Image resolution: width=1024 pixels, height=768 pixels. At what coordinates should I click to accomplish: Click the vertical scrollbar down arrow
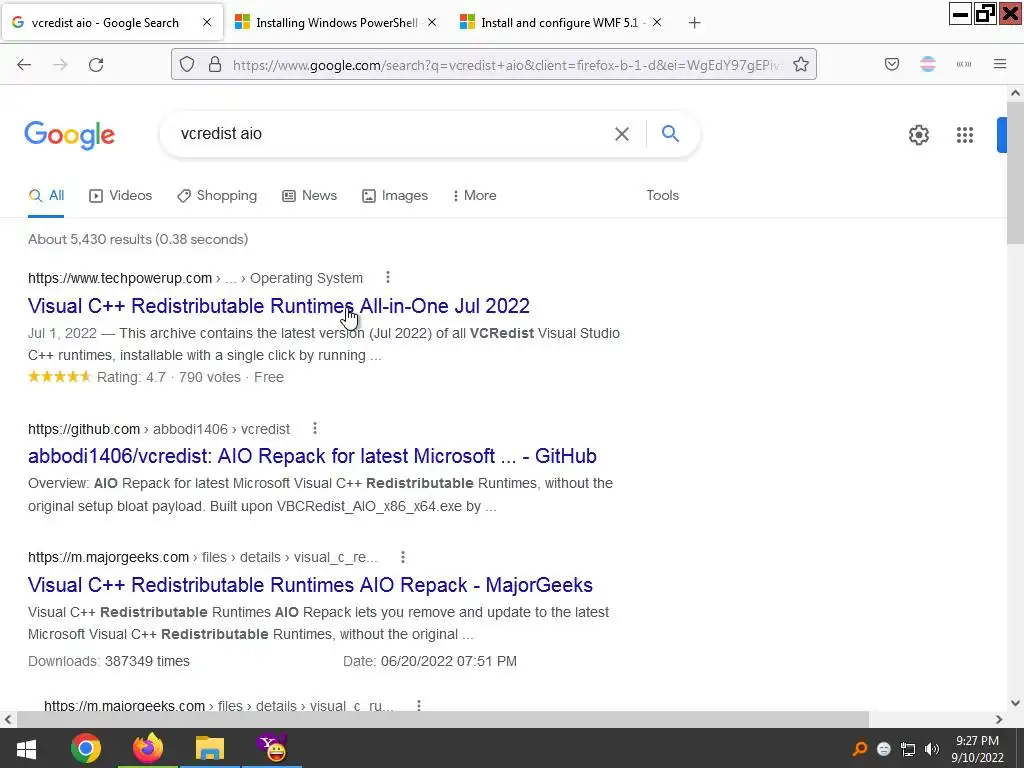tap(1015, 703)
